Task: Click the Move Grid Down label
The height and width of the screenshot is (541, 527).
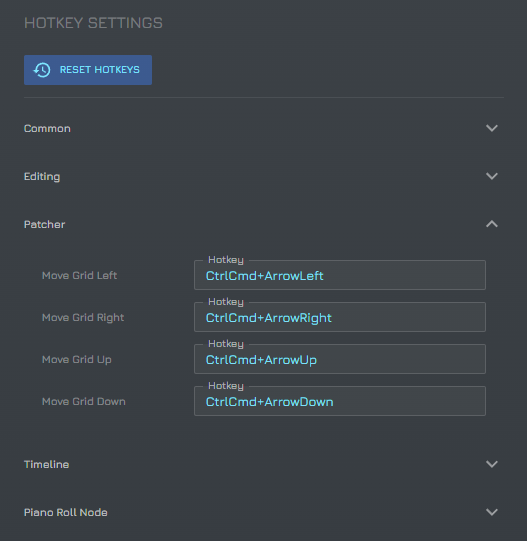Action: pos(84,402)
